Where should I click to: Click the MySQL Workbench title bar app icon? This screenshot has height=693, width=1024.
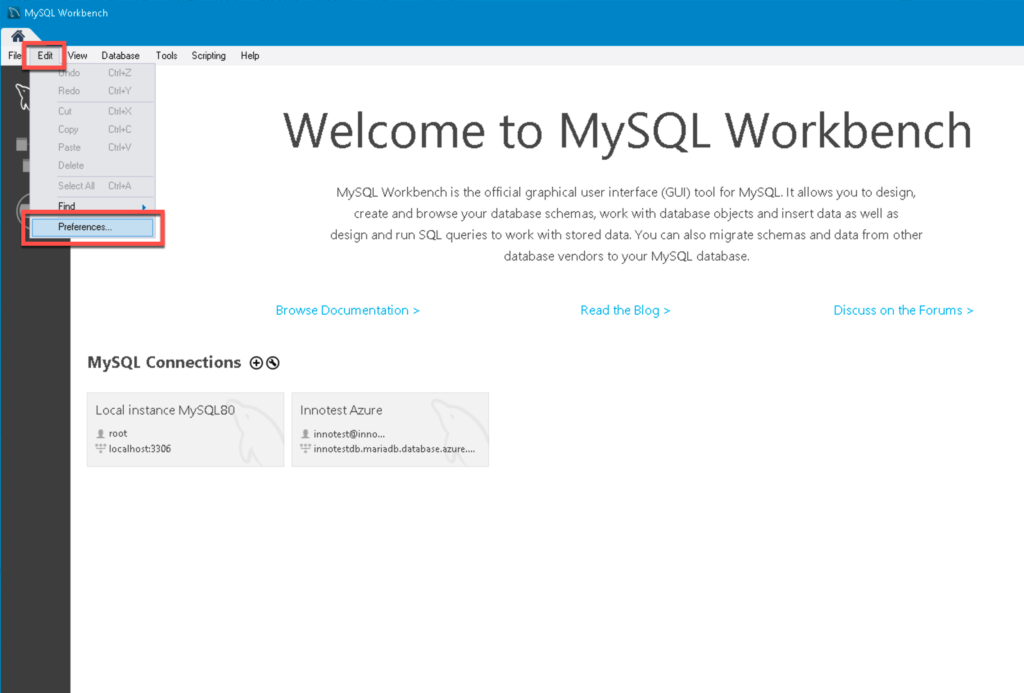pyautogui.click(x=14, y=12)
